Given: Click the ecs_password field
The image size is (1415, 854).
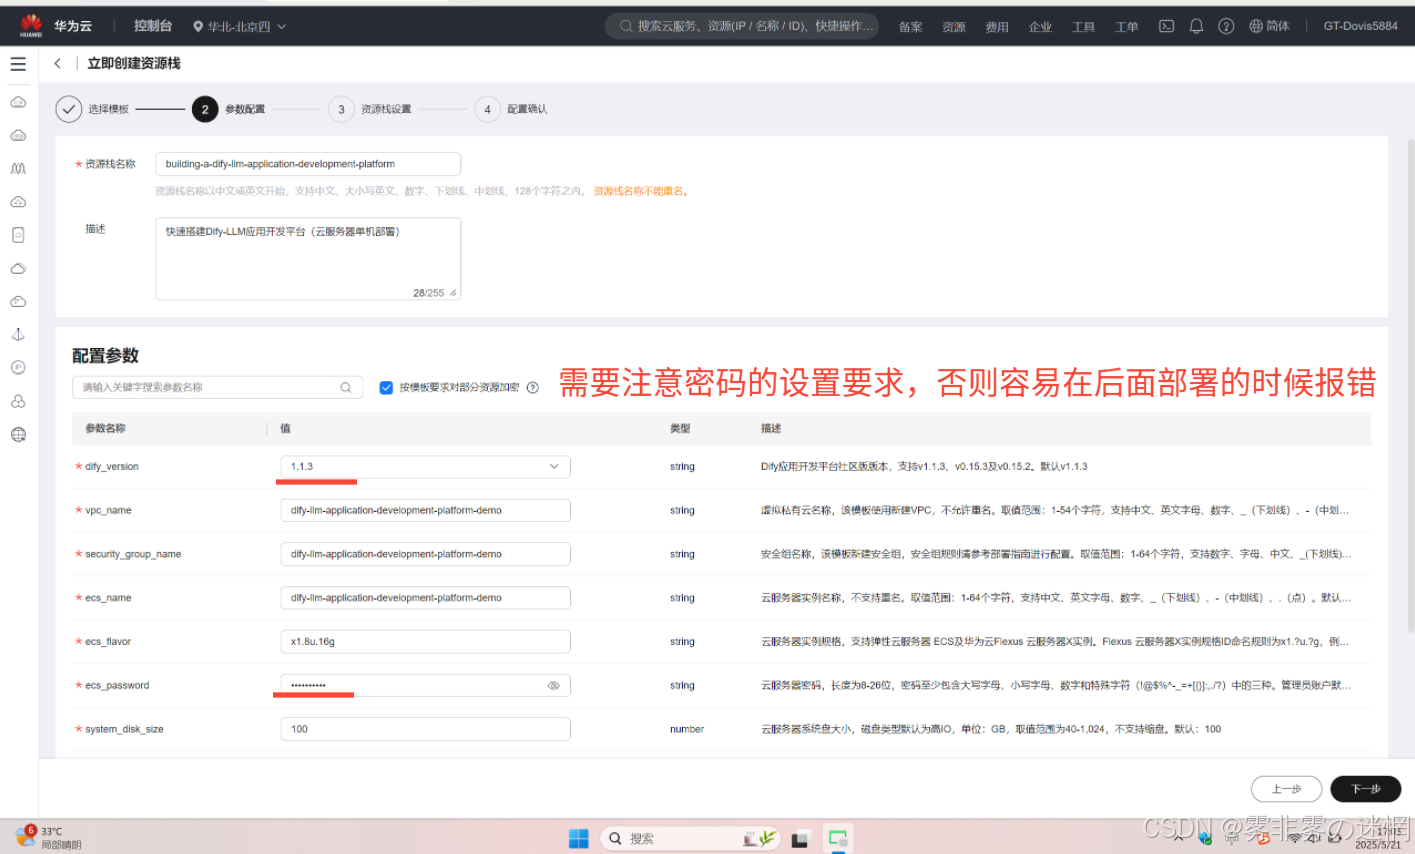Looking at the screenshot, I should coord(425,685).
